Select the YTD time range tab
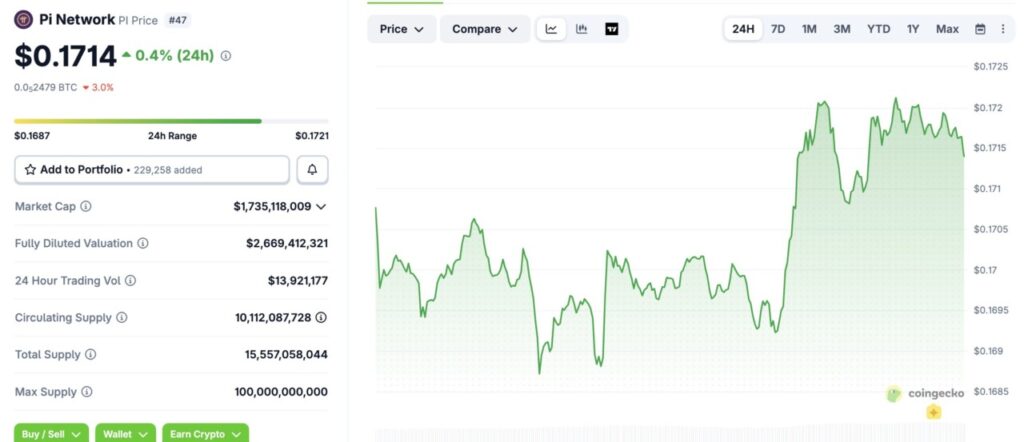The height and width of the screenshot is (442, 1024). tap(878, 29)
